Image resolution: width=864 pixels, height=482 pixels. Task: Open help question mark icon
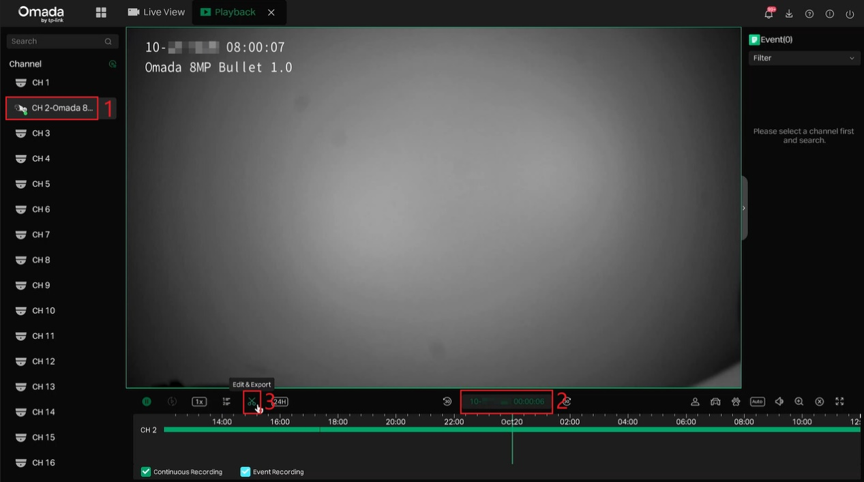[809, 14]
